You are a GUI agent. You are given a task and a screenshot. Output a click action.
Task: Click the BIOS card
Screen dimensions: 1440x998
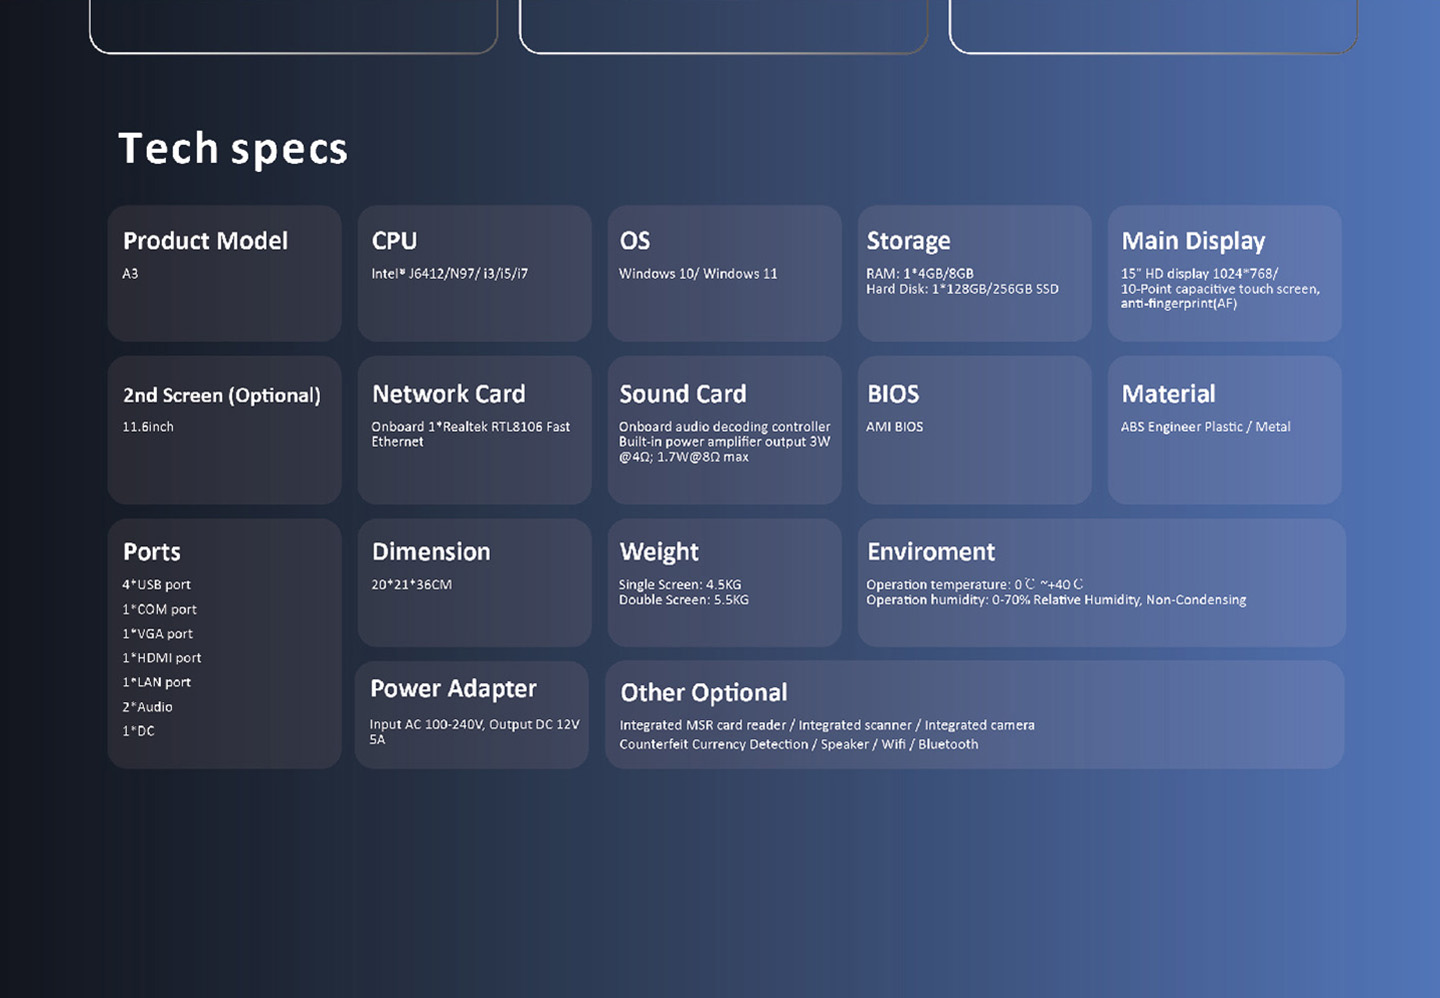[974, 430]
